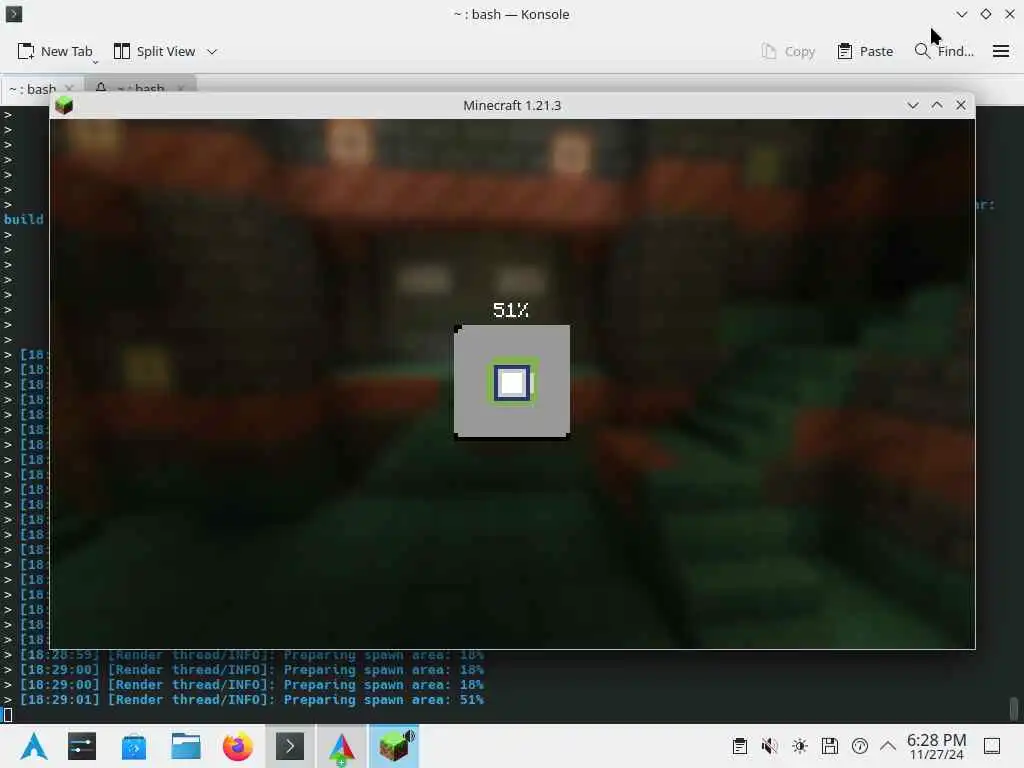
Task: Open Find in Konsole toolbar
Action: (x=944, y=51)
